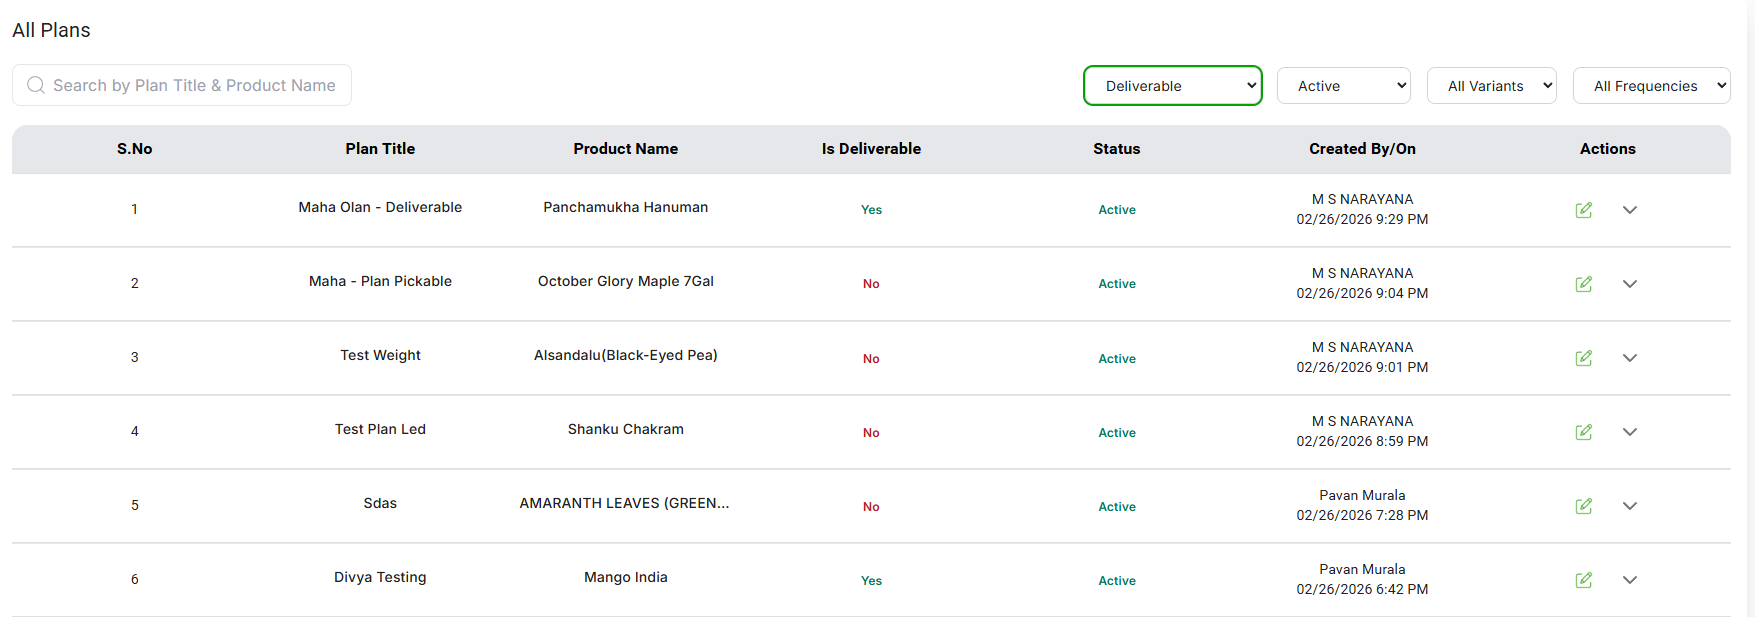The width and height of the screenshot is (1755, 617).
Task: Focus the plan title search field
Action: [194, 85]
